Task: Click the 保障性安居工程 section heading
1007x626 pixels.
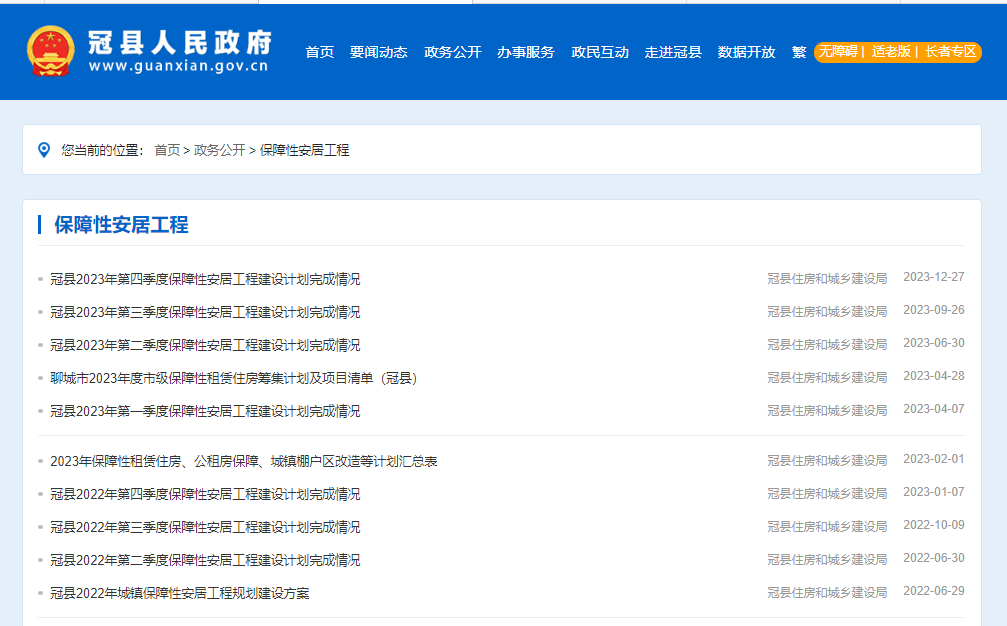Action: click(121, 225)
